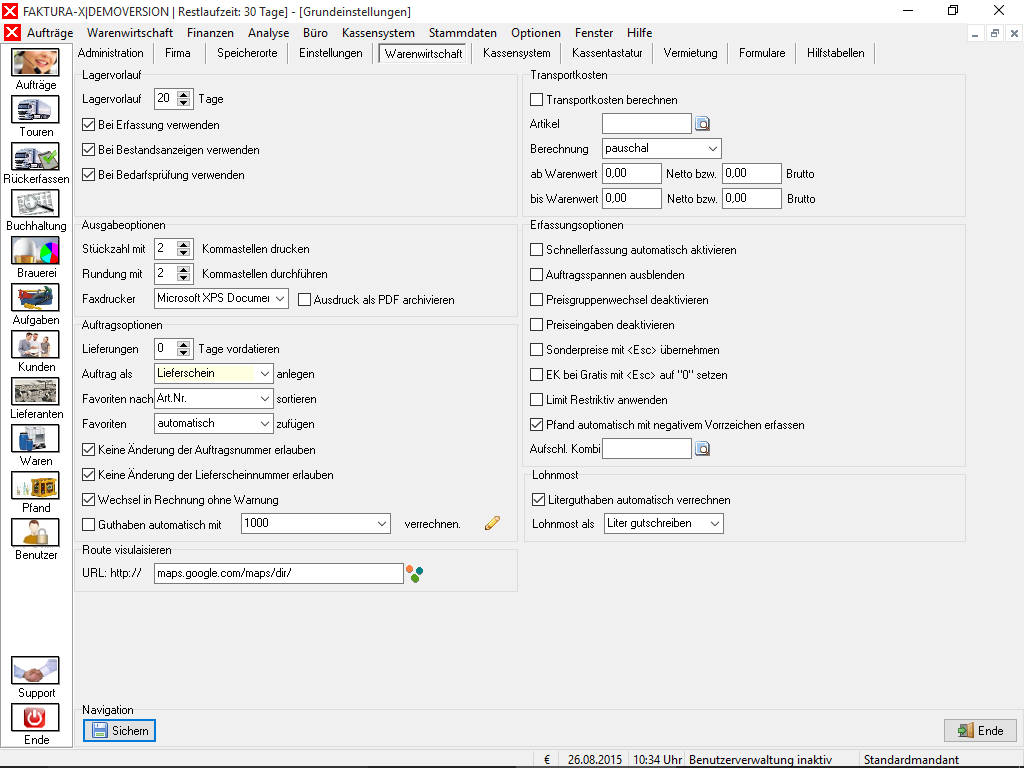
Task: Open the Lohnmost als dropdown
Action: pyautogui.click(x=664, y=523)
